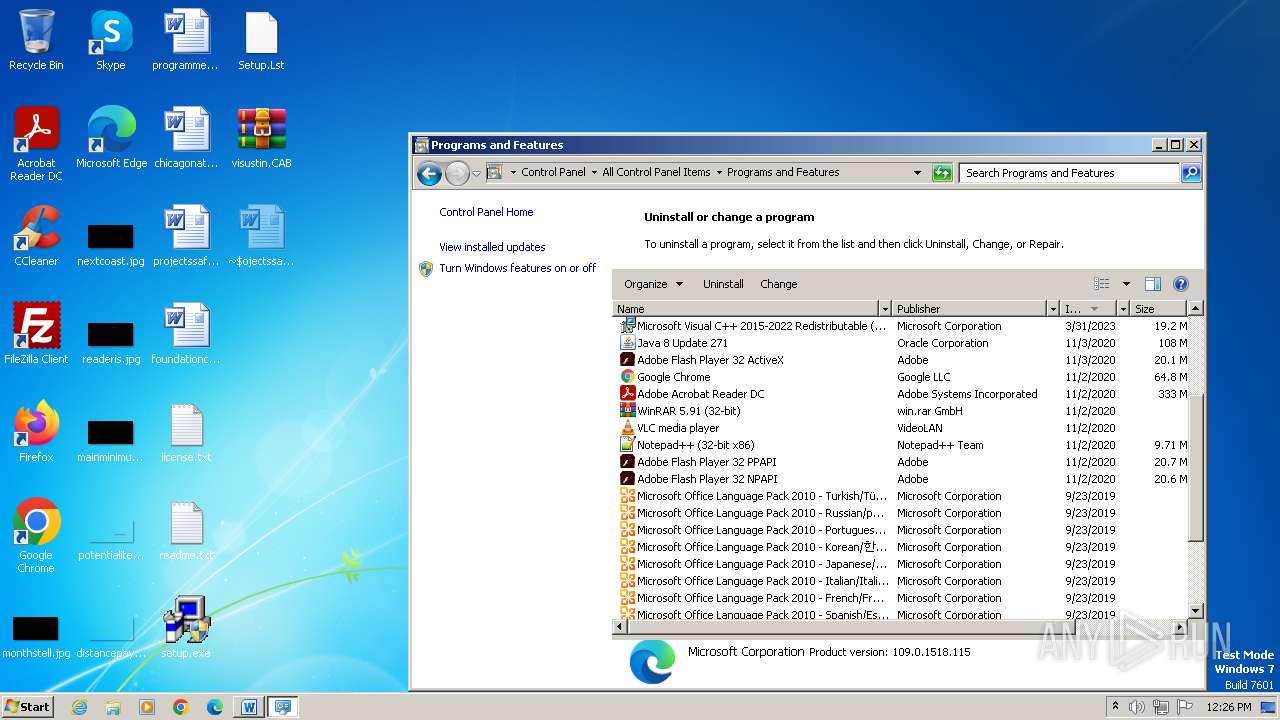This screenshot has height=720, width=1280.
Task: Select the license.txt file icon
Action: point(186,432)
